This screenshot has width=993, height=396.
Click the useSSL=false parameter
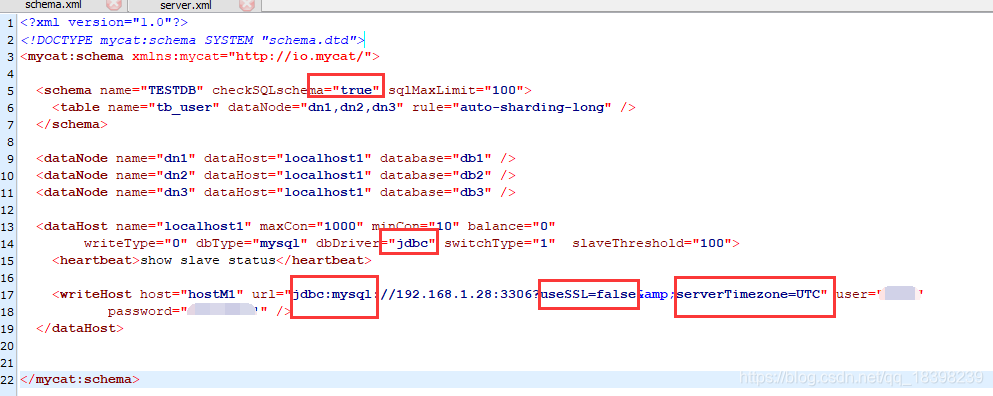588,294
